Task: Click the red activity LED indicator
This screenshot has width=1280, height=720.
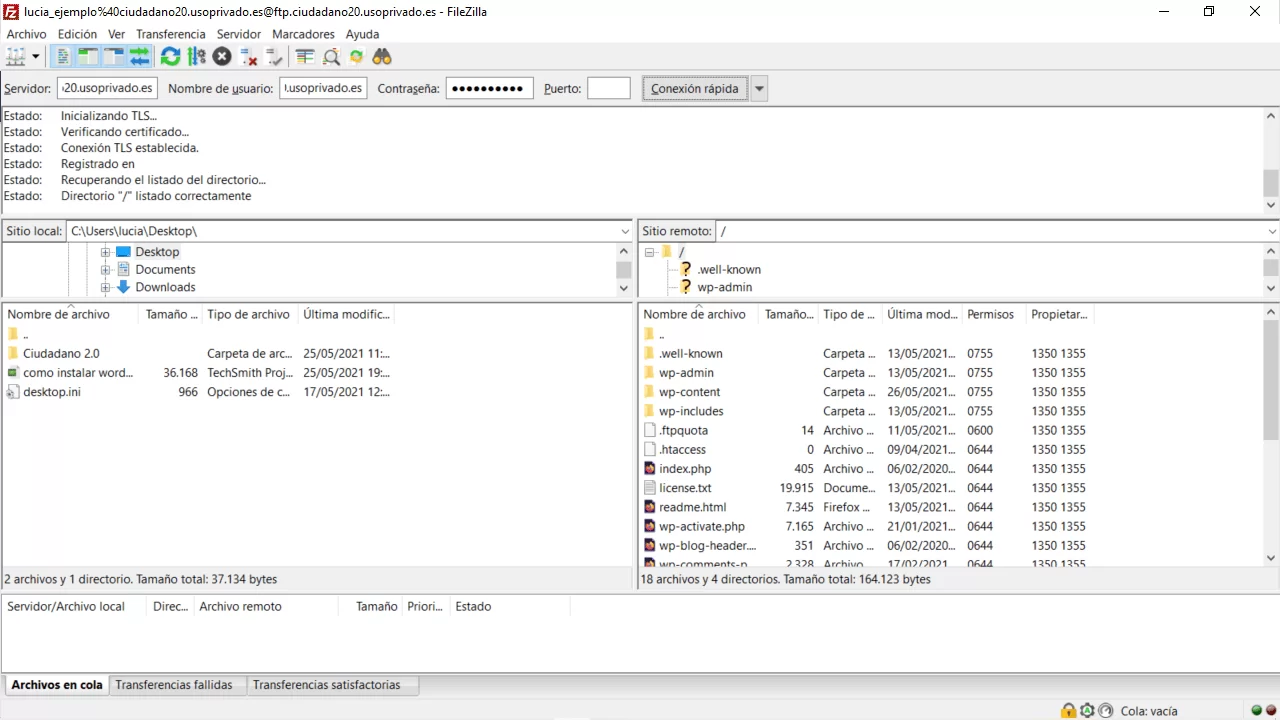Action: (1272, 711)
